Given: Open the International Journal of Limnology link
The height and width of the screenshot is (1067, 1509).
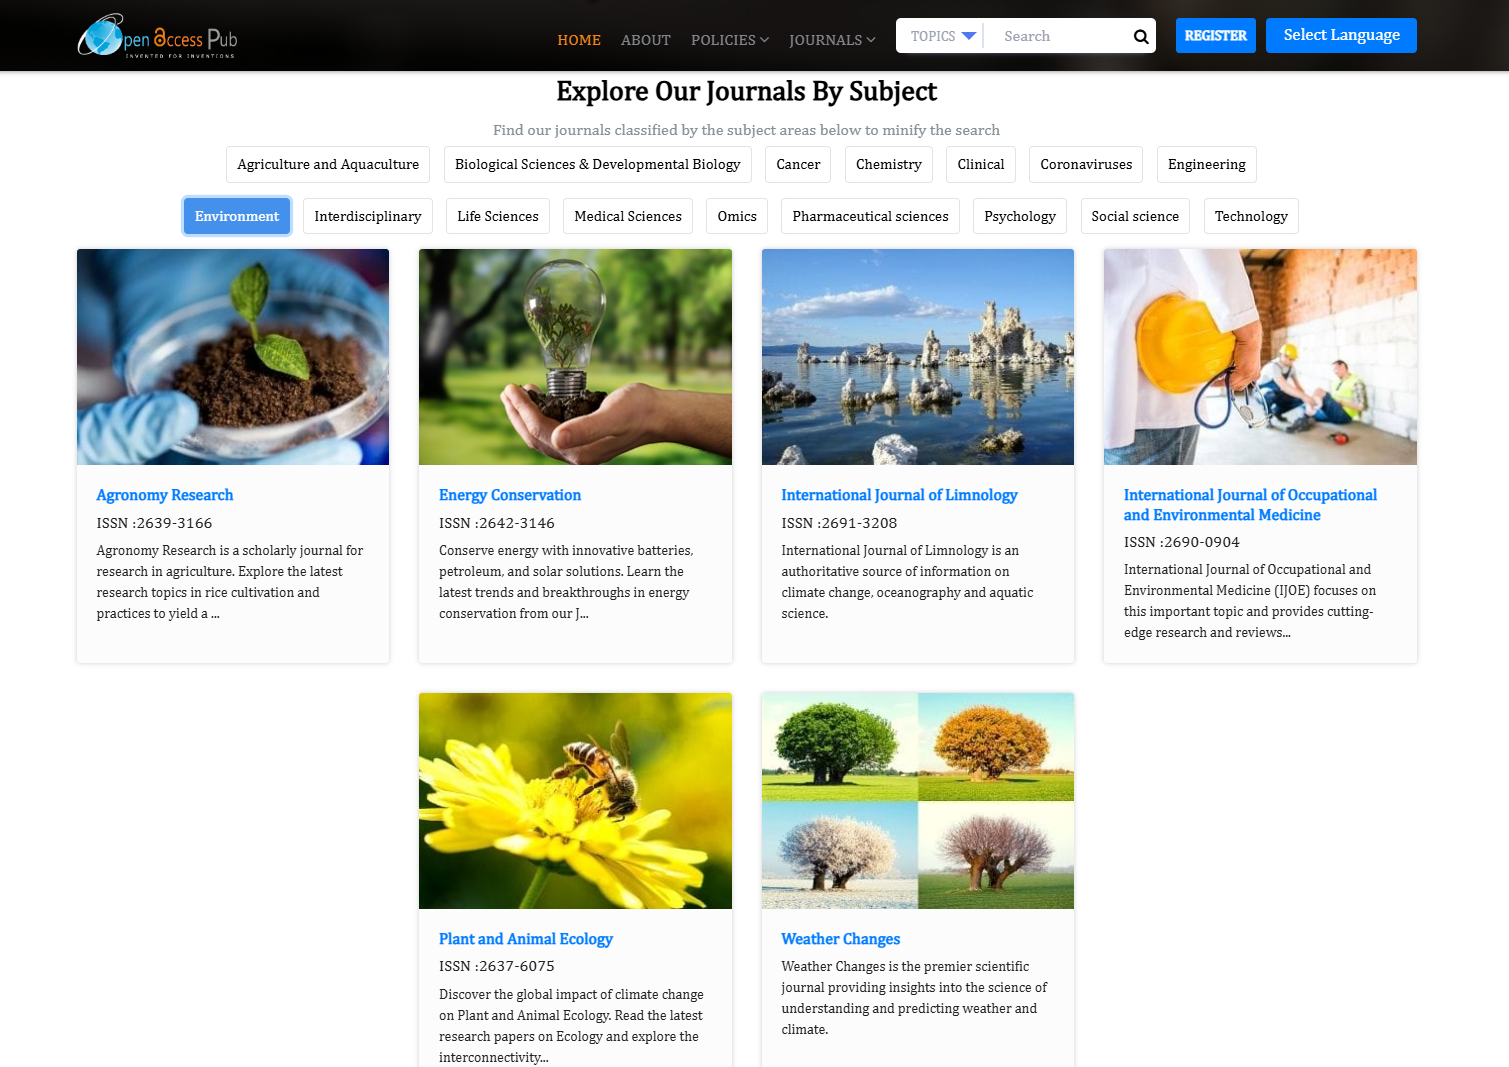Looking at the screenshot, I should pos(899,495).
